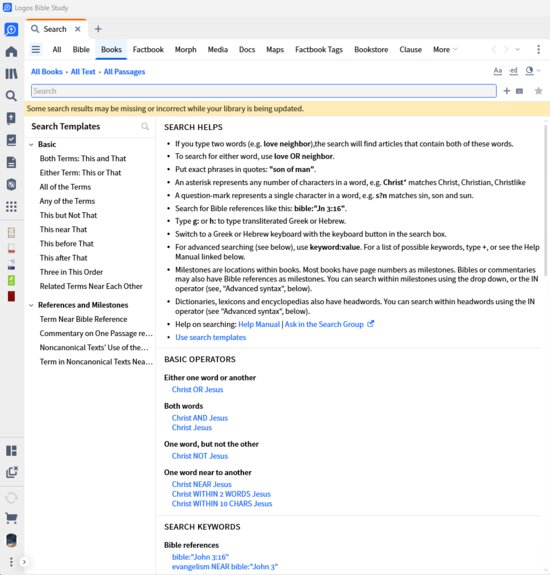Screen dimensions: 550x575
Task: Open Ask in the Search Group link
Action: 324,324
